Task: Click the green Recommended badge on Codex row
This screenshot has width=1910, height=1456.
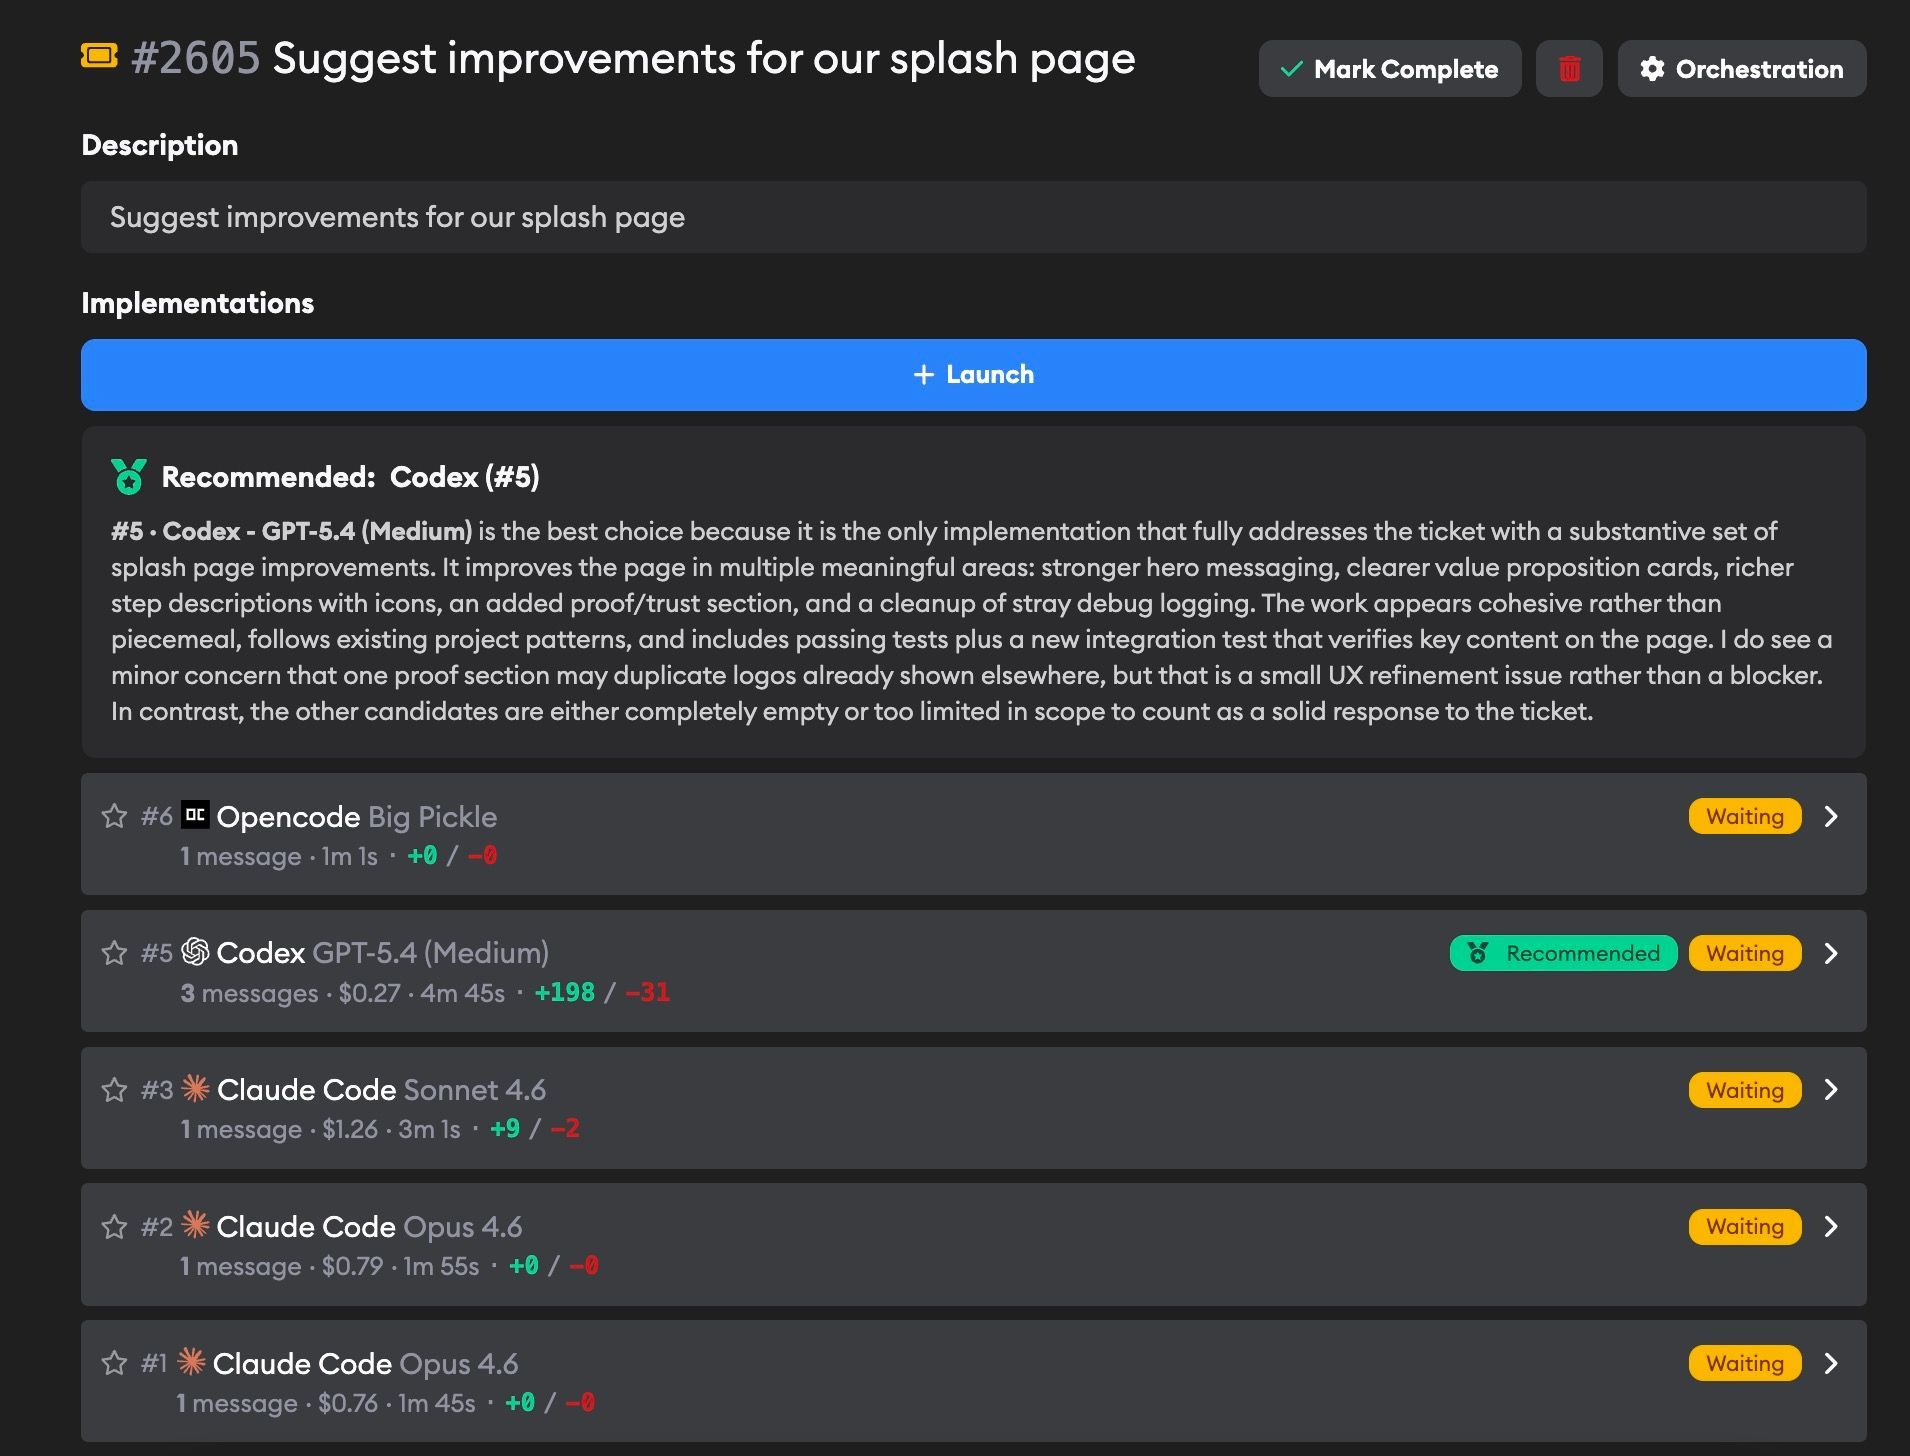Action: [x=1563, y=953]
